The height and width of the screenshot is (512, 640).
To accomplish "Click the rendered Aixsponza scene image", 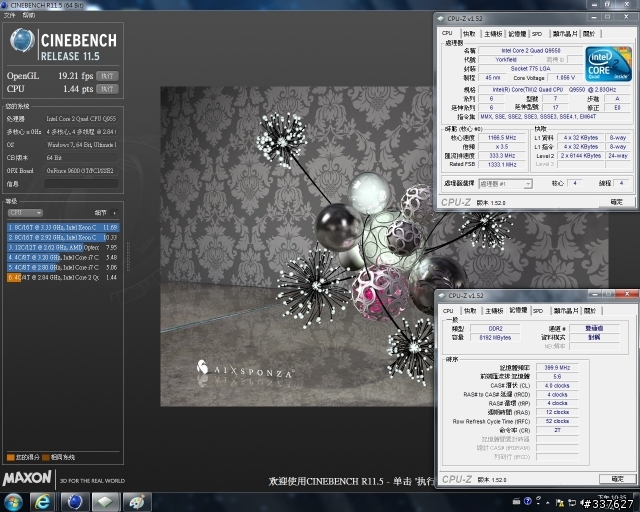I will click(x=297, y=247).
